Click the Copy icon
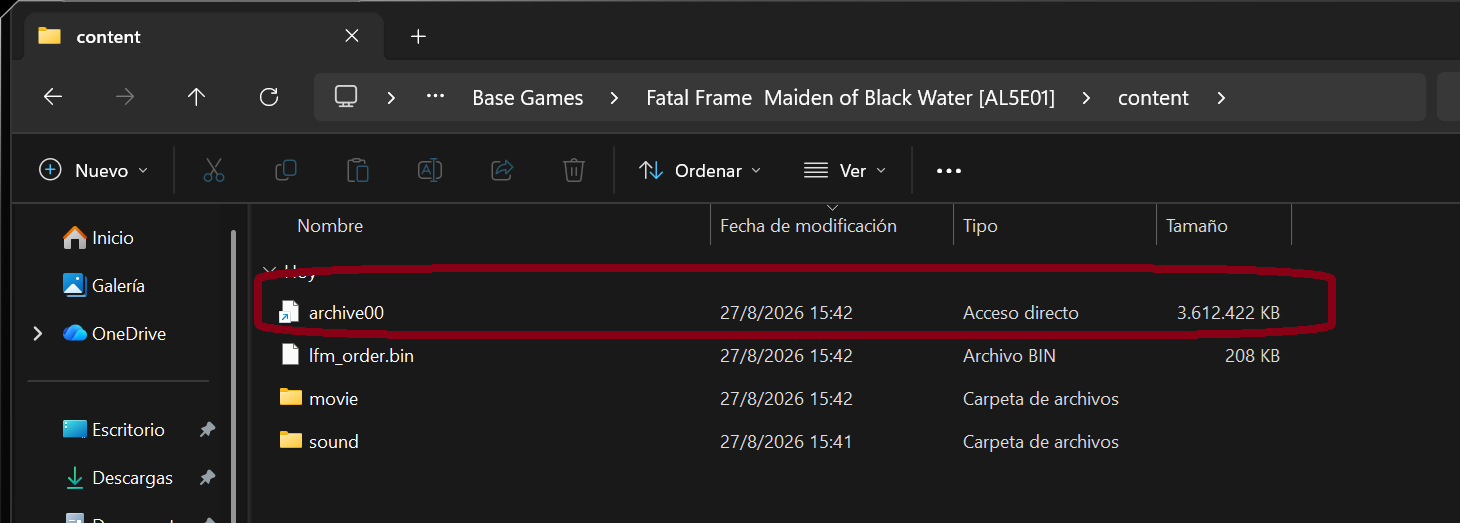The image size is (1460, 523). pyautogui.click(x=285, y=170)
